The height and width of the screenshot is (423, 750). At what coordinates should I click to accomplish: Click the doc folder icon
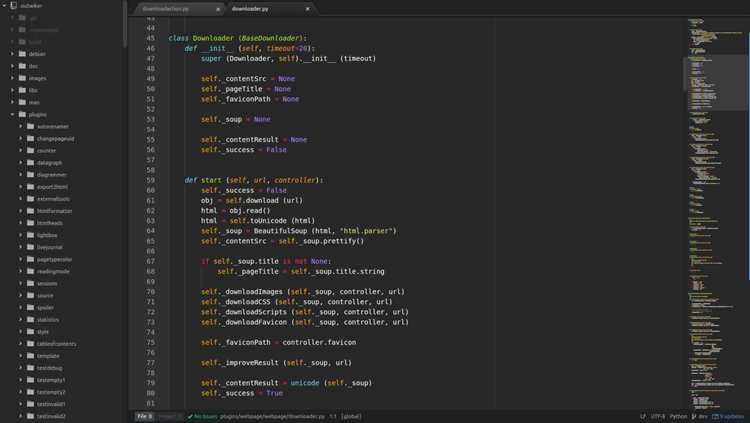(x=22, y=66)
